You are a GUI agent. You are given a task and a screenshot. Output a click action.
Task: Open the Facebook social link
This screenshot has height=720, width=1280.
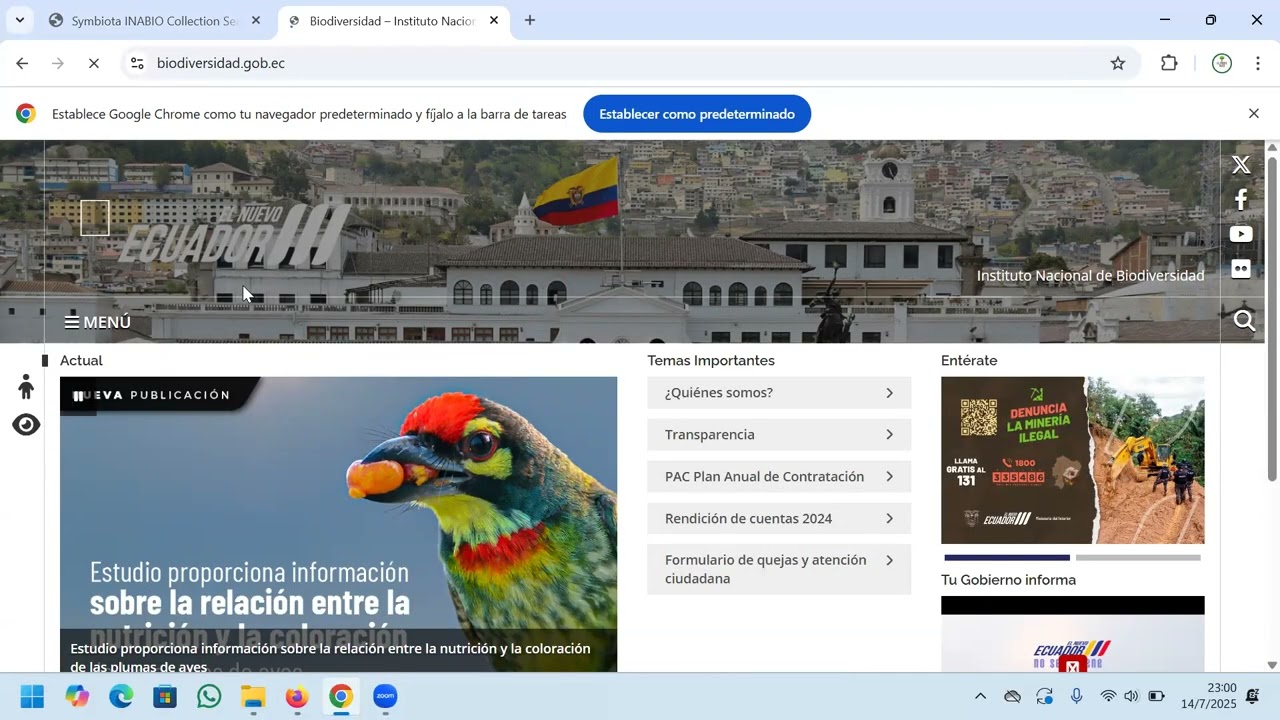click(1241, 200)
